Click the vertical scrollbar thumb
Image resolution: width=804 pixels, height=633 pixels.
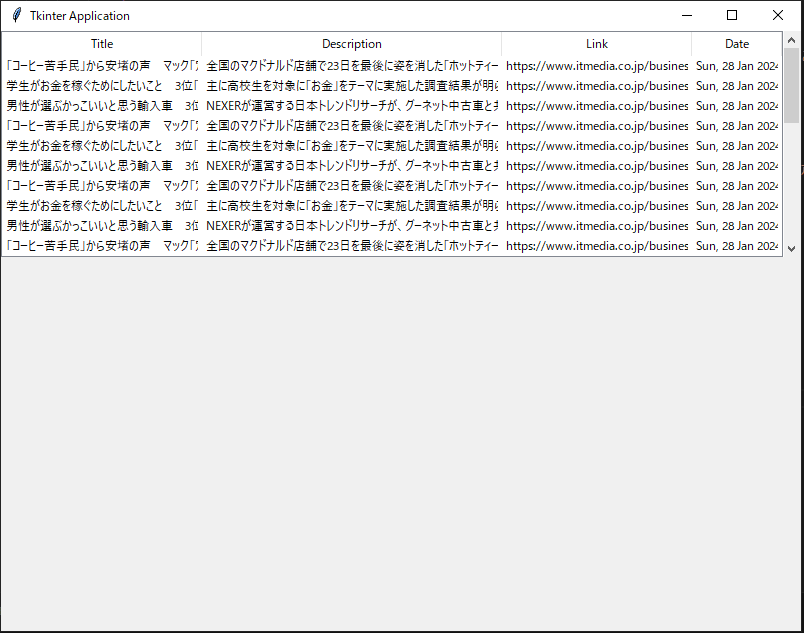coord(791,85)
